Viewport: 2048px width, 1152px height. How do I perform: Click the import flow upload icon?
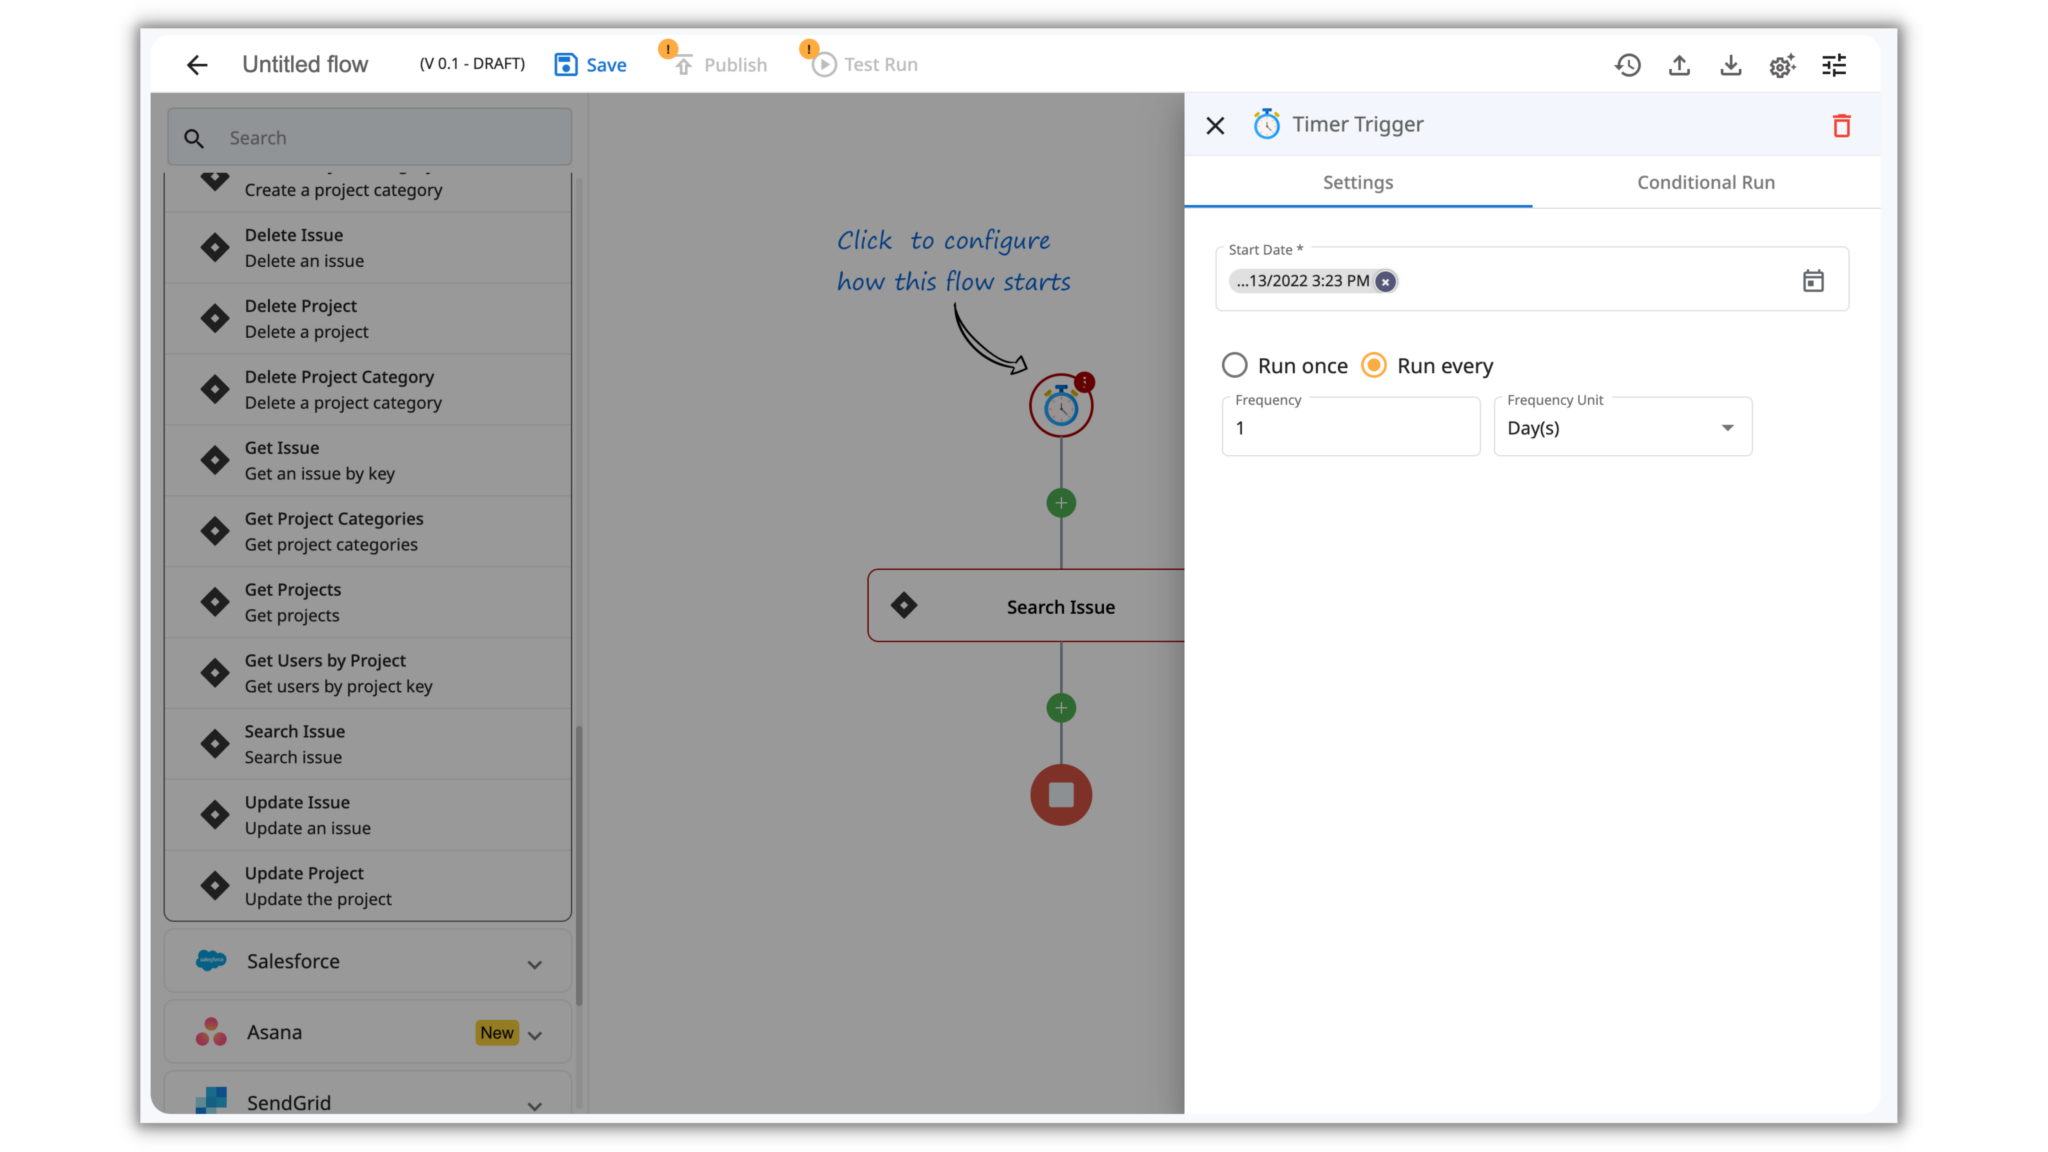[x=1679, y=64]
